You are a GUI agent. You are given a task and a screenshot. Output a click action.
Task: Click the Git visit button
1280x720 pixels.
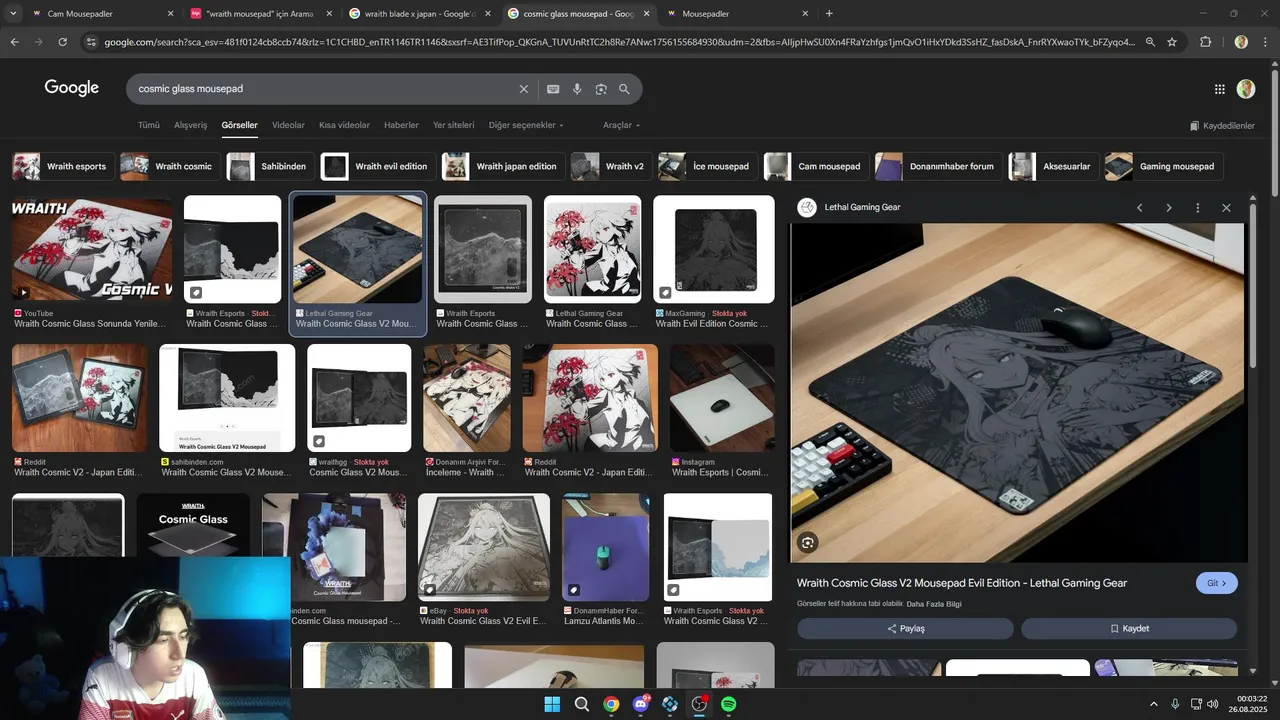click(x=1216, y=583)
